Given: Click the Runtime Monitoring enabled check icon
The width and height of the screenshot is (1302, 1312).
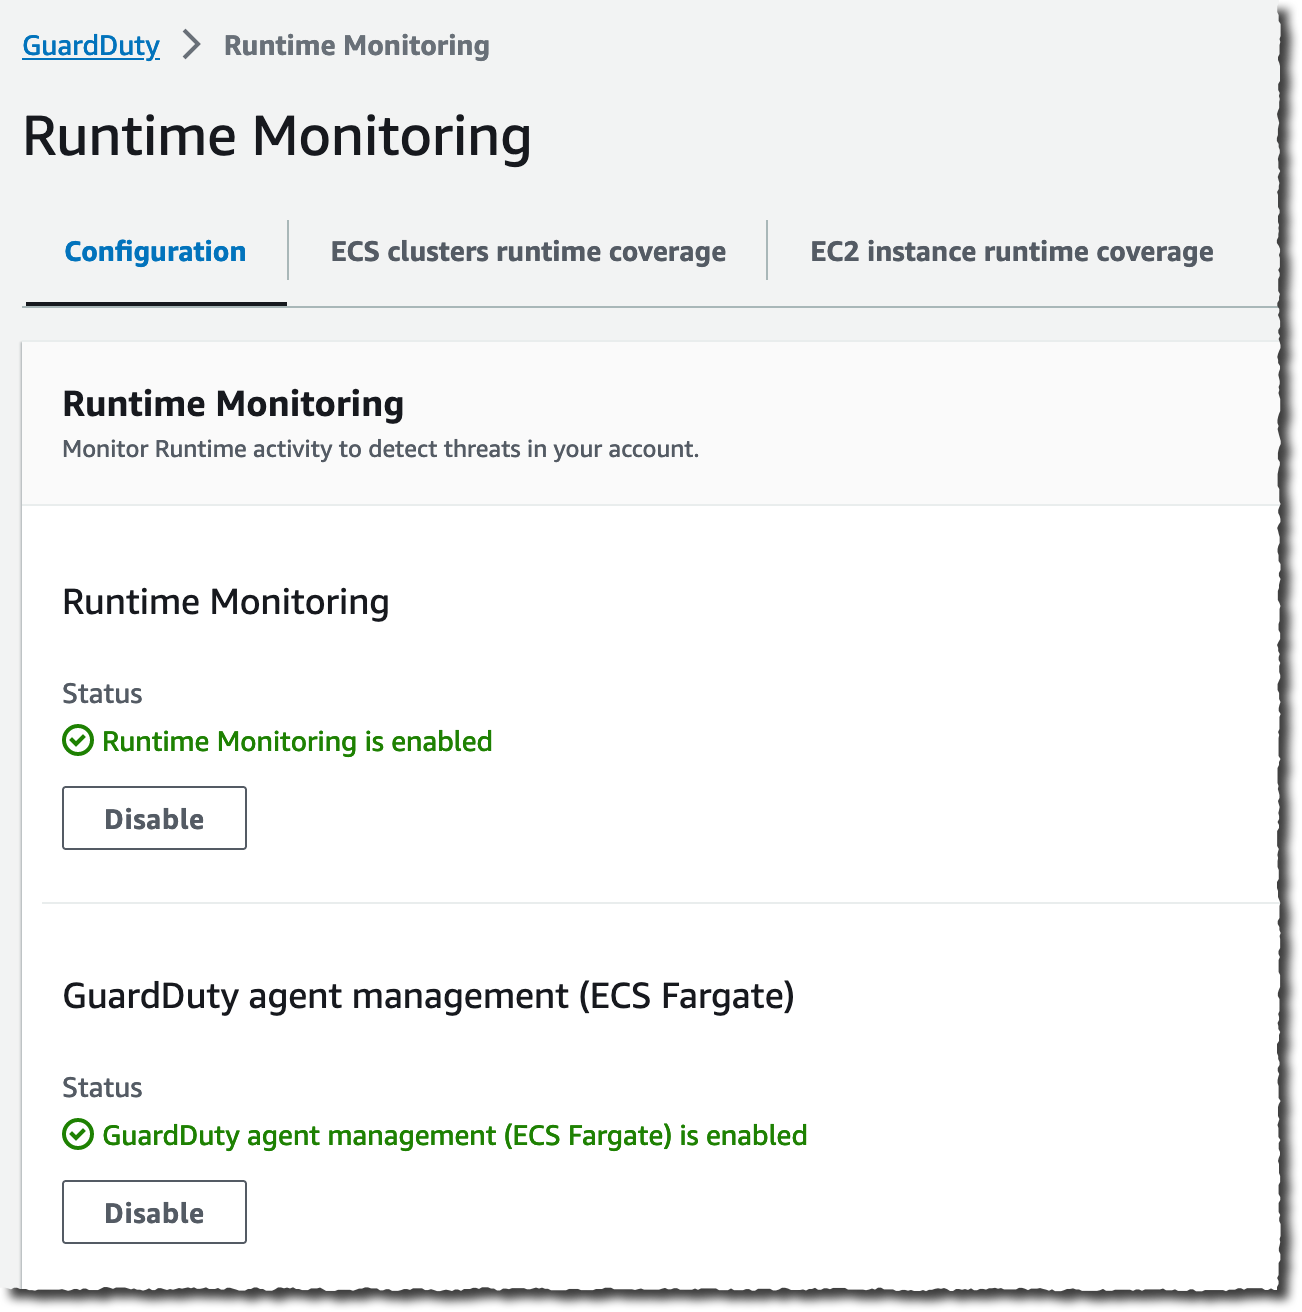Looking at the screenshot, I should (x=78, y=741).
